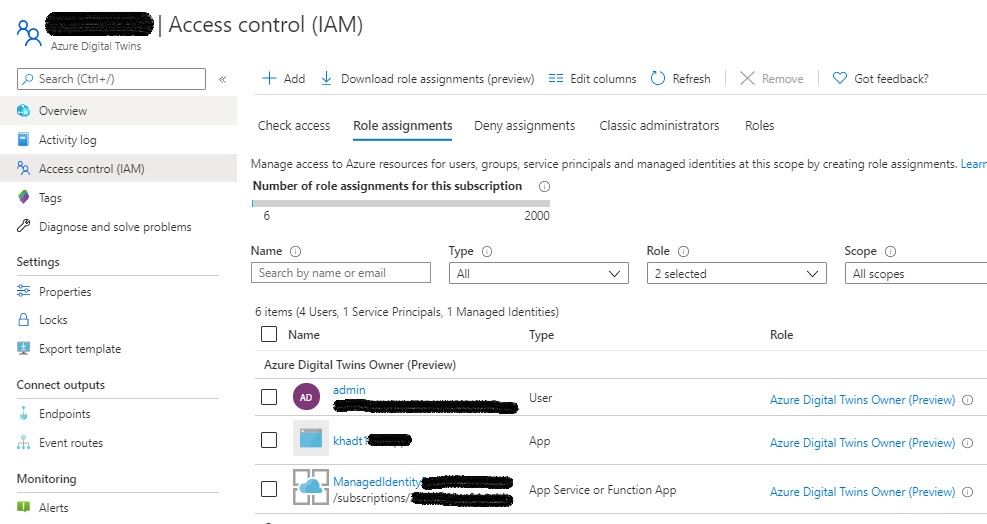Click the Tags icon
Screen dimensions: 987x524
click(23, 197)
